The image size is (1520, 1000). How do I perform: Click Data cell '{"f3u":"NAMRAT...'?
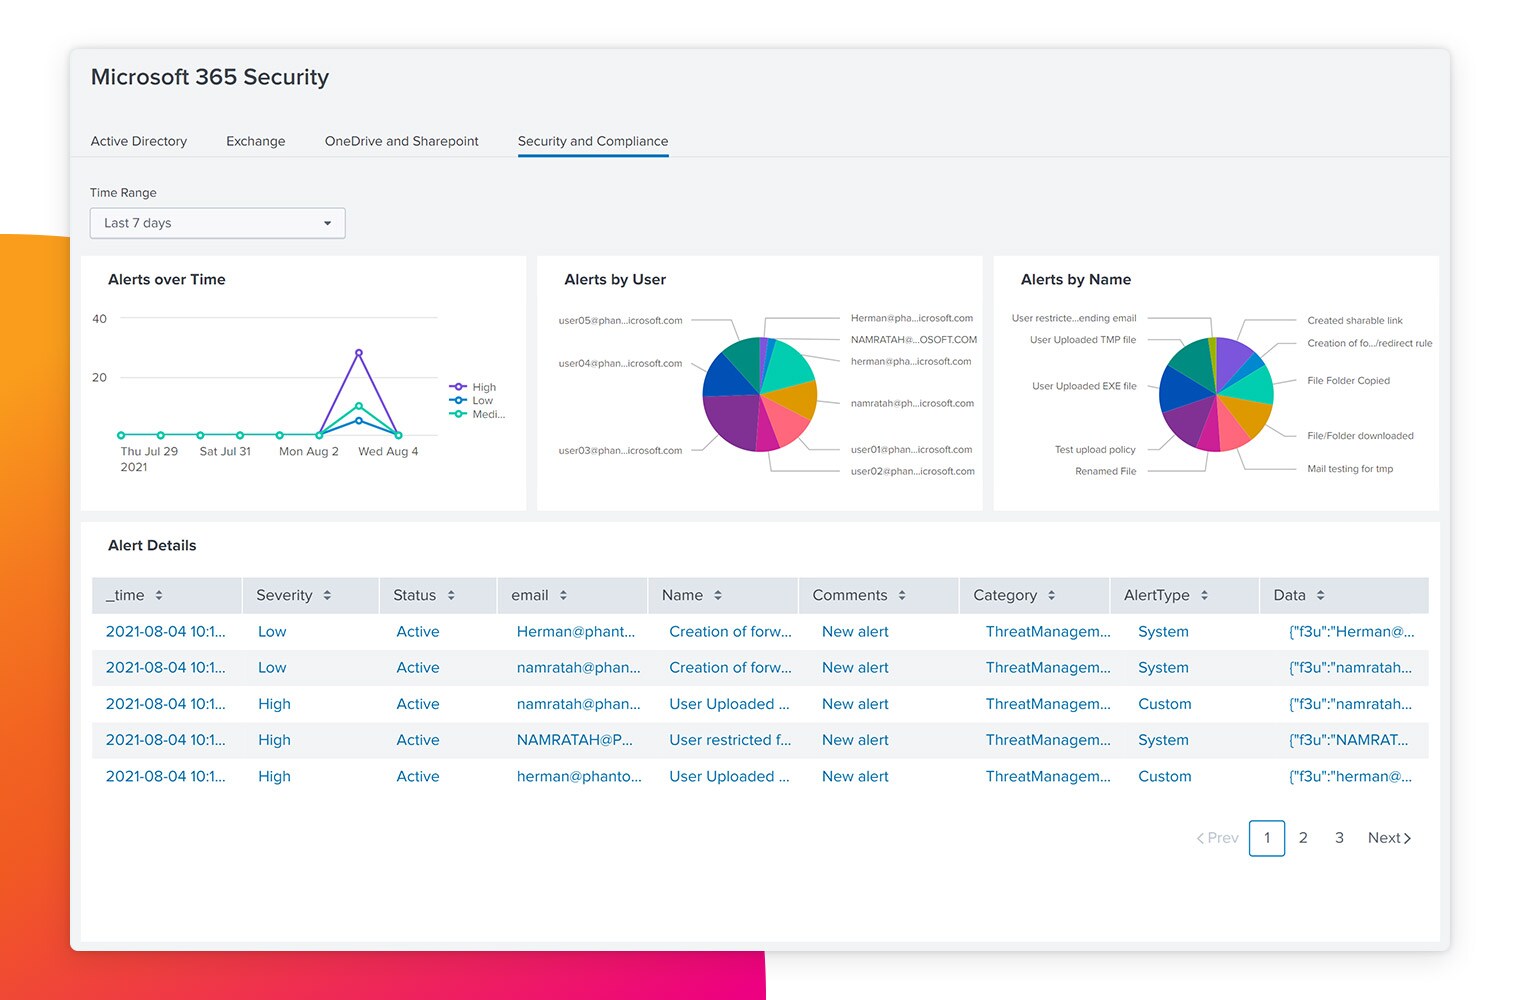pyautogui.click(x=1348, y=740)
